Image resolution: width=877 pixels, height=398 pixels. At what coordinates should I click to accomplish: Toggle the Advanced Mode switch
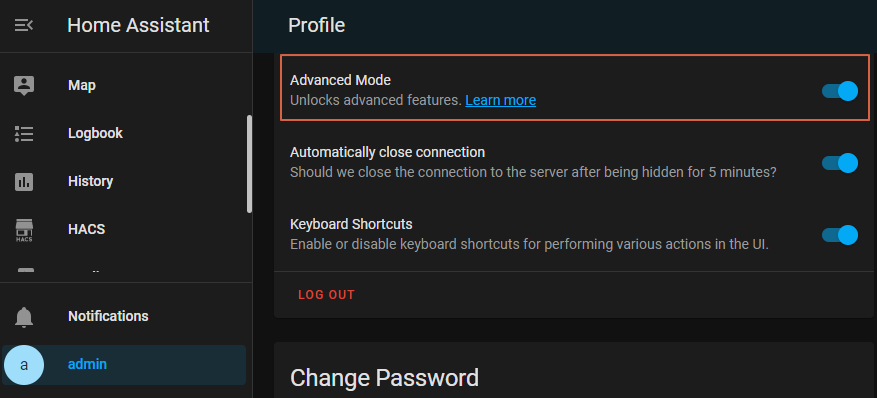click(840, 91)
